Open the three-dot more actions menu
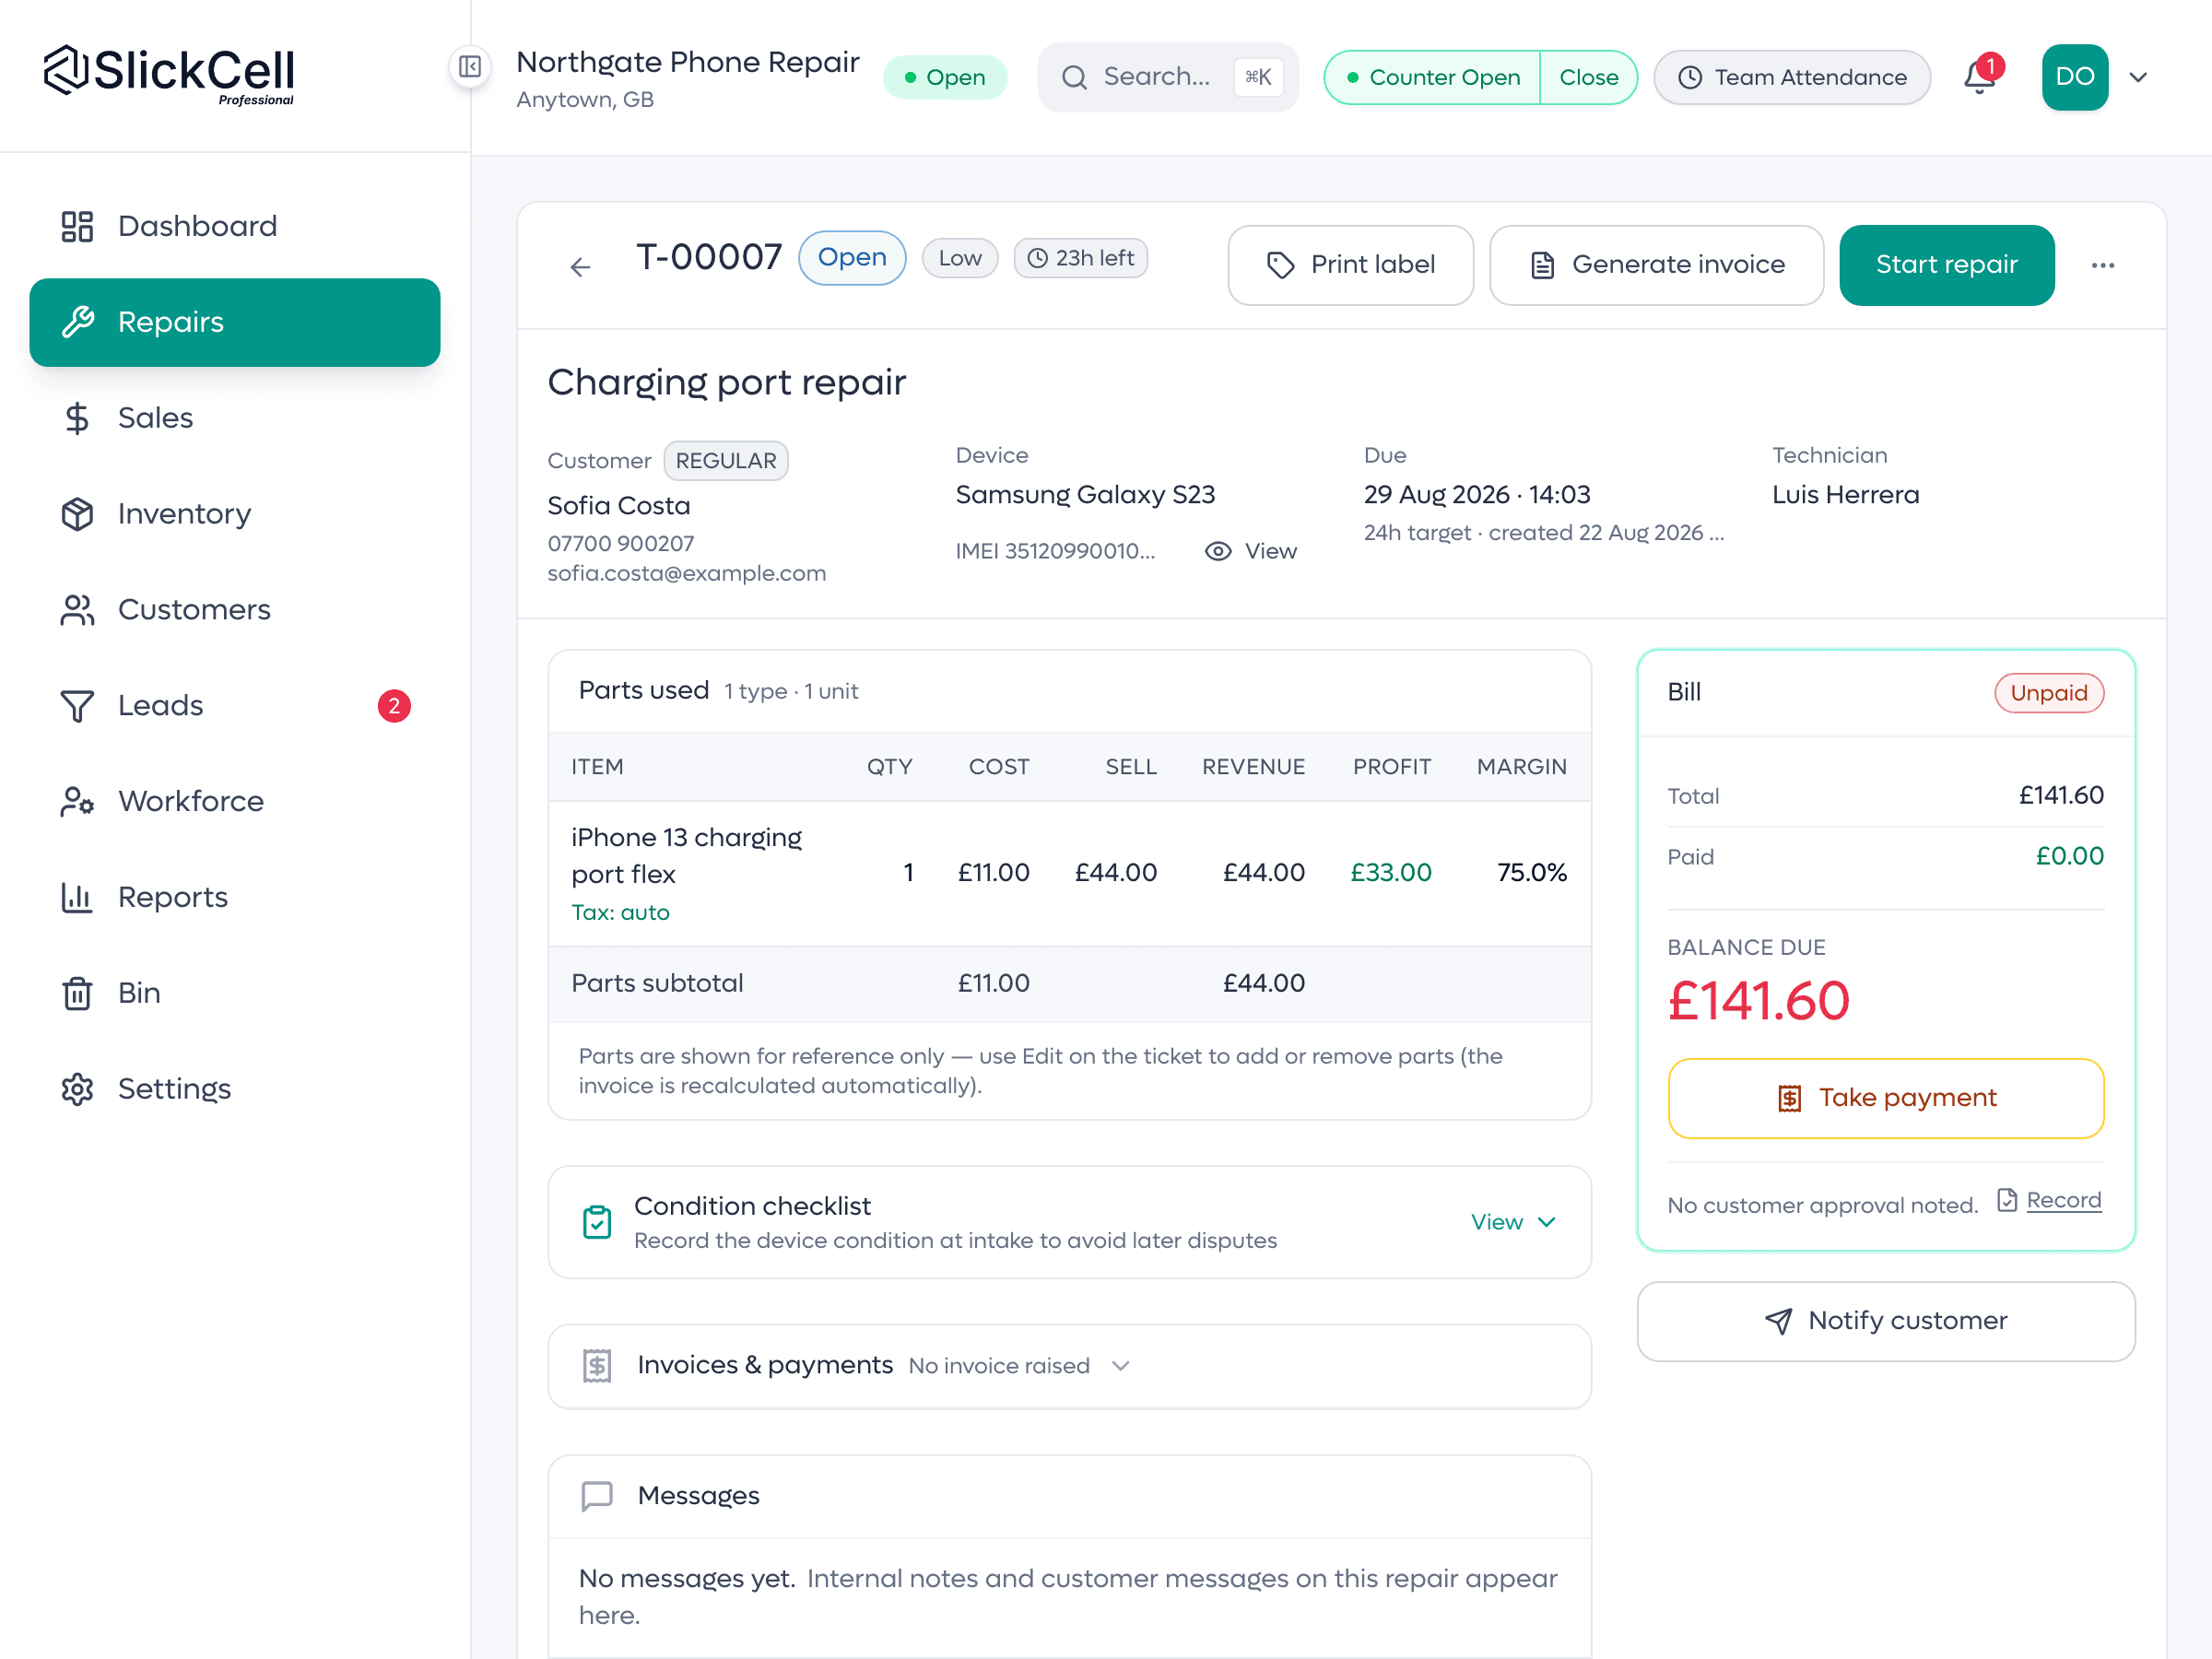 click(2102, 265)
